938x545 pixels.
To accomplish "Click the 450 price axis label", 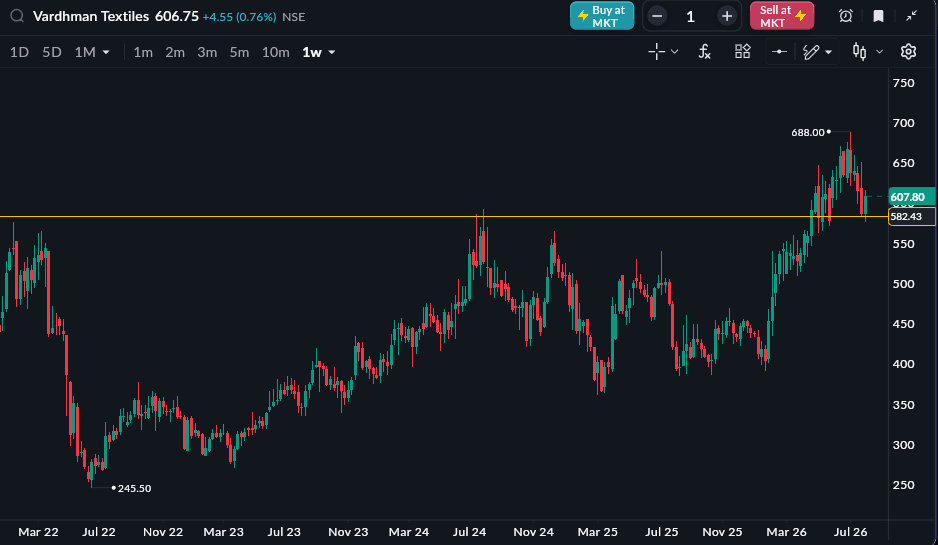I will [x=903, y=324].
